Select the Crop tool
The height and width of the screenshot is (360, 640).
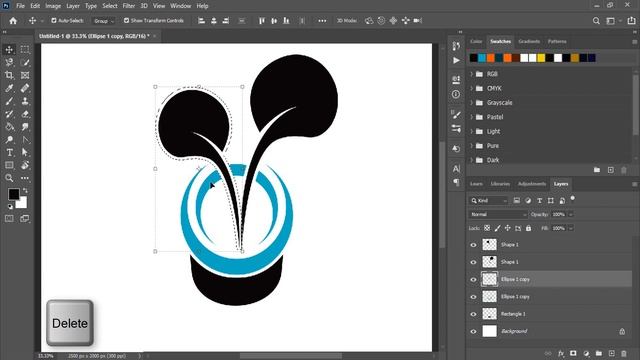pos(9,75)
